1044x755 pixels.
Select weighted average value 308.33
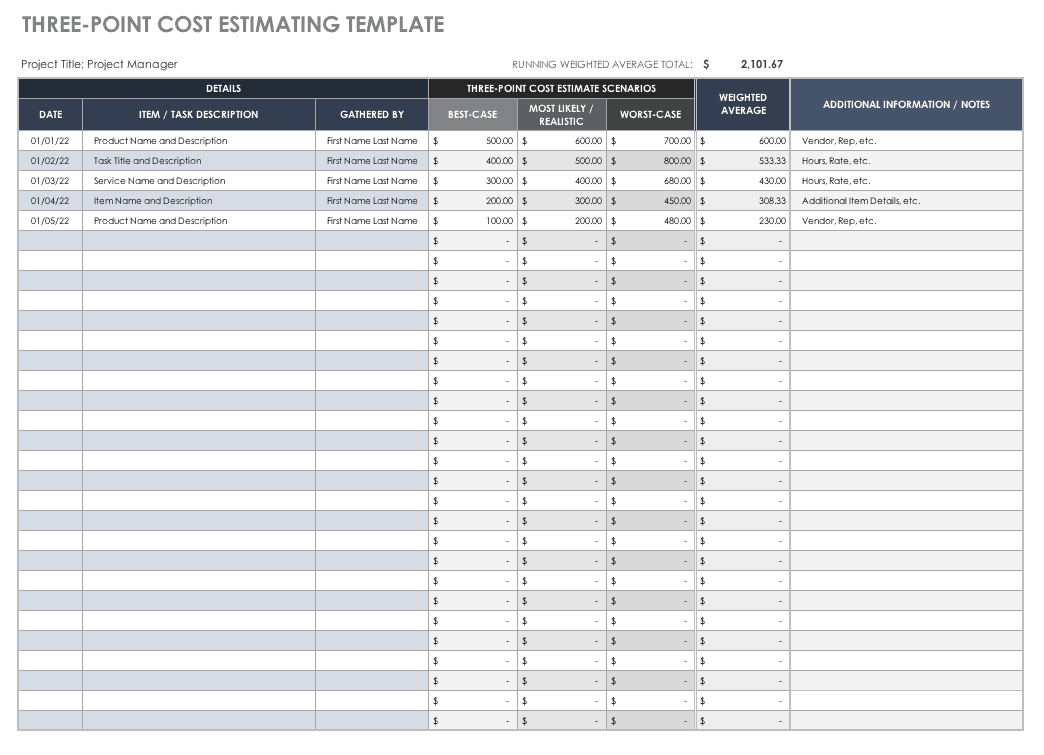click(770, 201)
